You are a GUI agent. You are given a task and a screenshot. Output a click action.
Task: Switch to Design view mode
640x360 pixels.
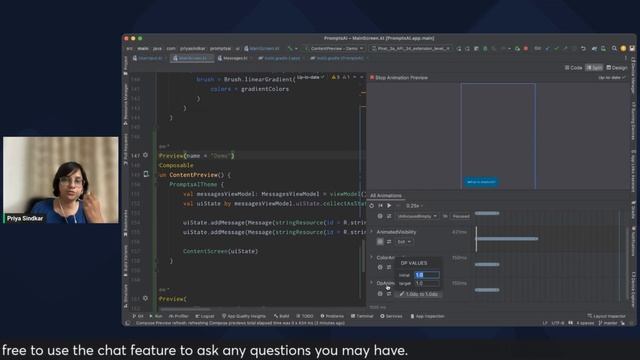pos(617,68)
